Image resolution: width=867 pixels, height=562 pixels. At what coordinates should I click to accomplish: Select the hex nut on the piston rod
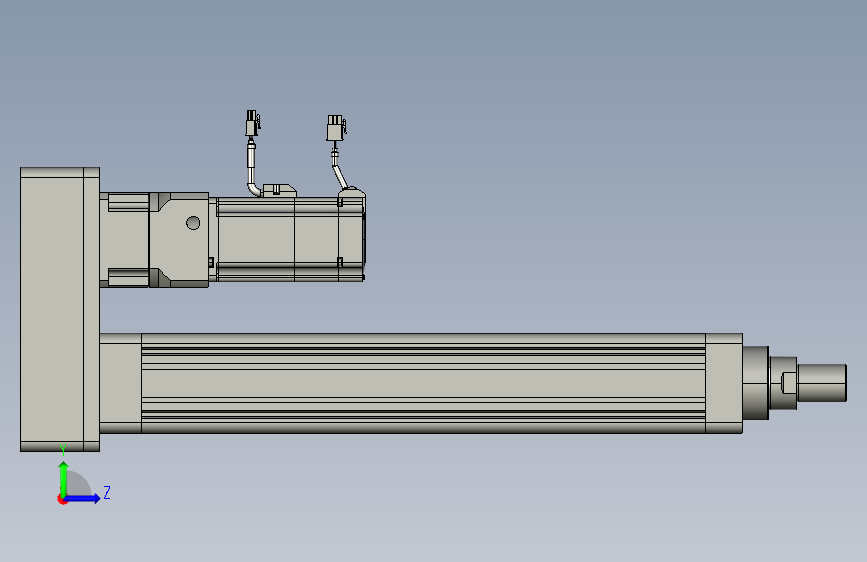[783, 383]
